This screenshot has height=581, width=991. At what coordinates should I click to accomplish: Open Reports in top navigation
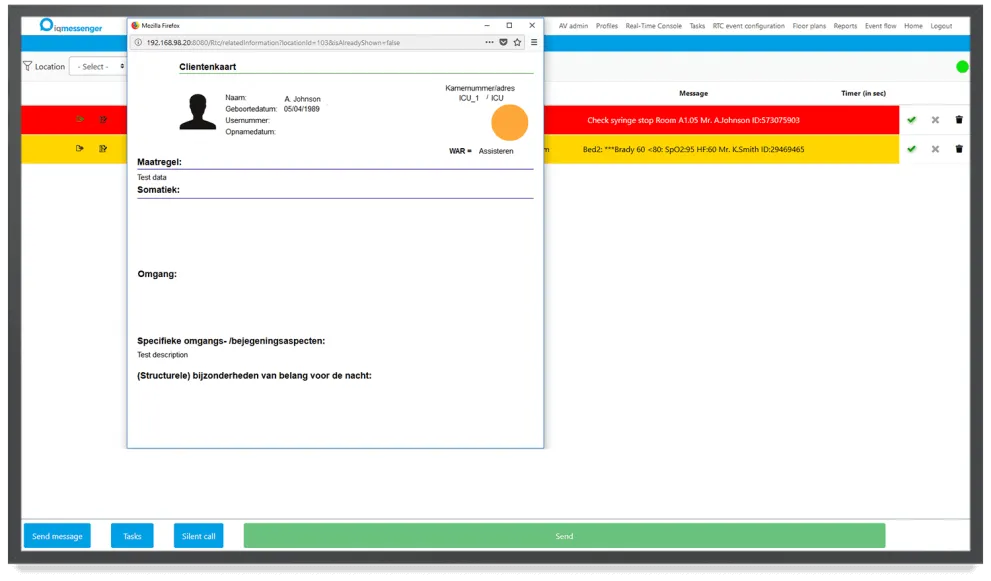pyautogui.click(x=845, y=26)
